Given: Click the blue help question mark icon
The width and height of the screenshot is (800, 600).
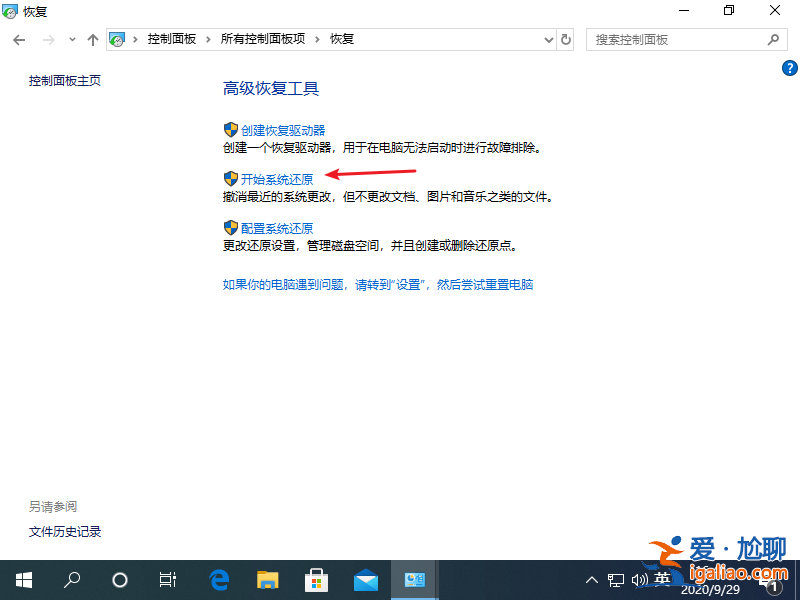Looking at the screenshot, I should (789, 68).
